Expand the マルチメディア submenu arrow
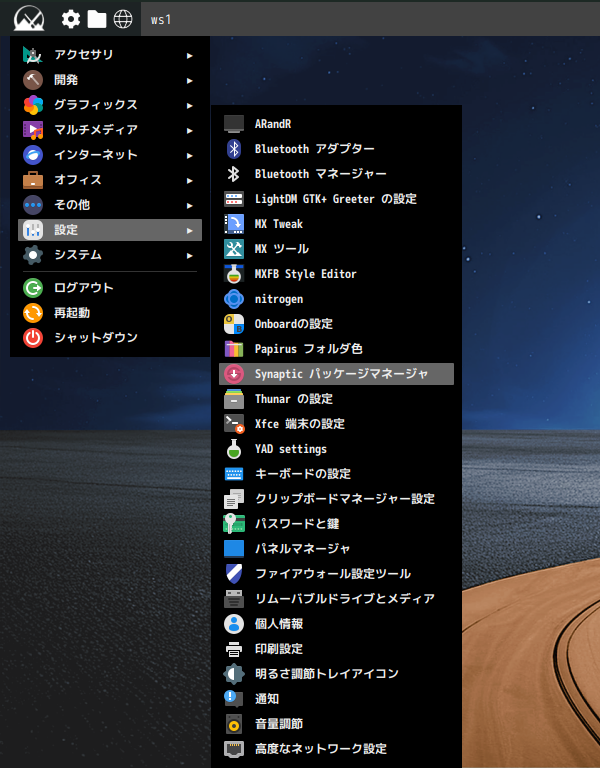Image resolution: width=600 pixels, height=768 pixels. point(190,130)
